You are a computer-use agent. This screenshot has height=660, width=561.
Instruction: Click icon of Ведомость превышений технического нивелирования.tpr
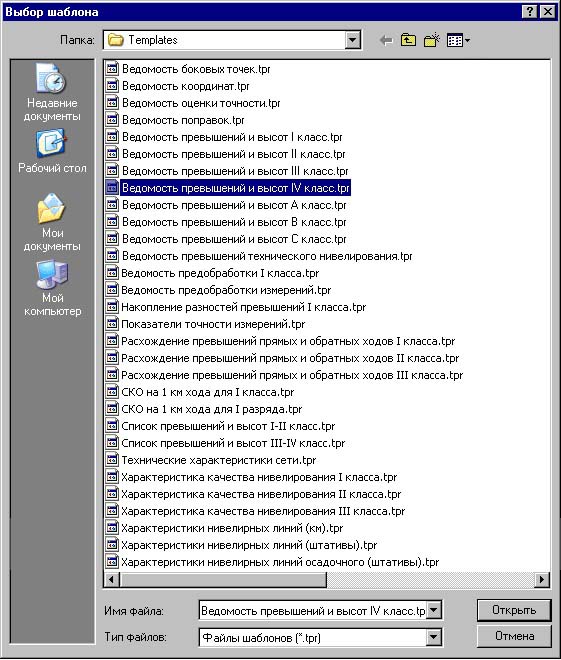click(x=112, y=255)
